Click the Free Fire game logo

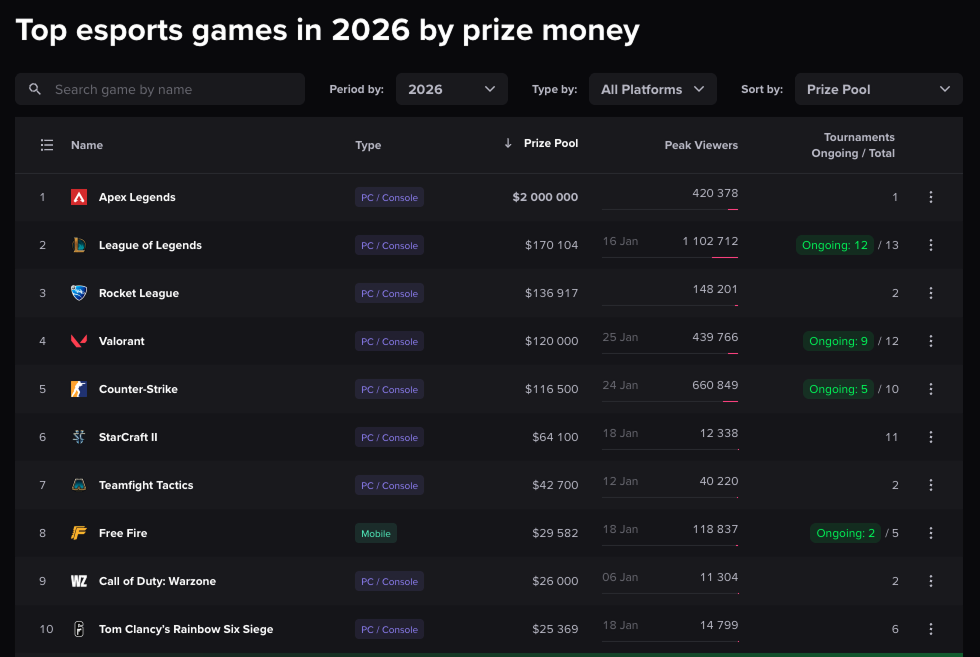(79, 532)
